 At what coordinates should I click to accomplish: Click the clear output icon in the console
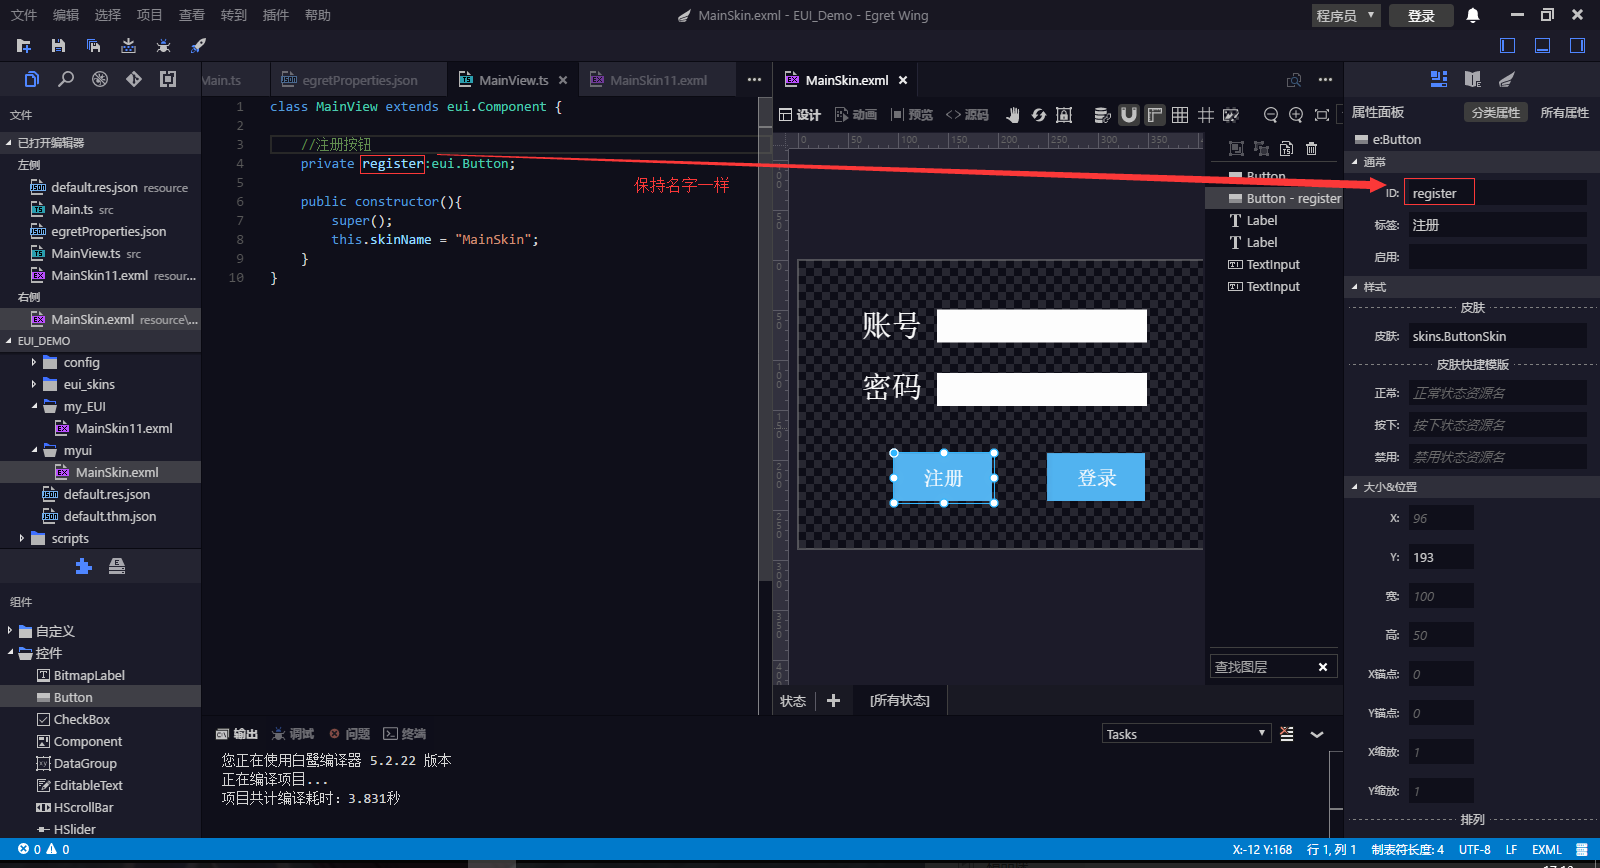point(1287,734)
